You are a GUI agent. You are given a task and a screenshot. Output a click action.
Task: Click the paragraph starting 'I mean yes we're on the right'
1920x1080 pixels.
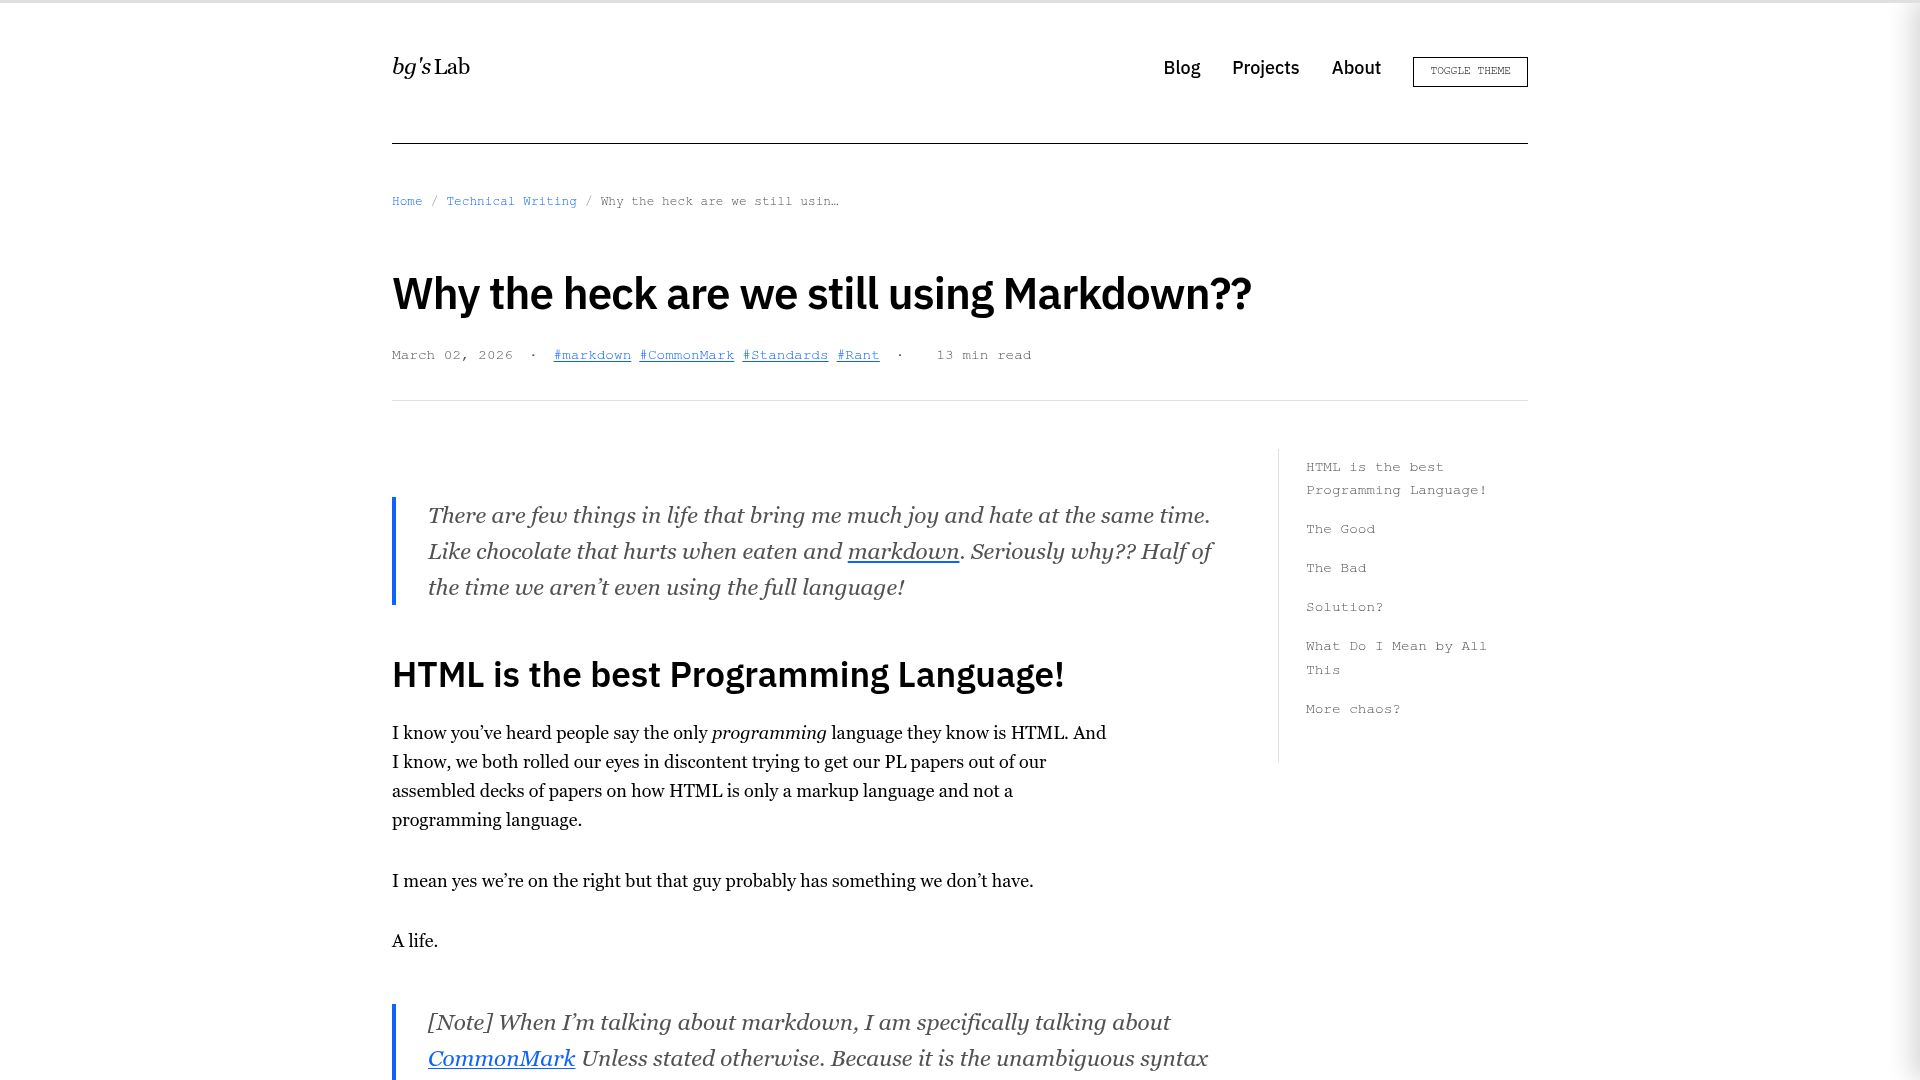[x=712, y=881]
